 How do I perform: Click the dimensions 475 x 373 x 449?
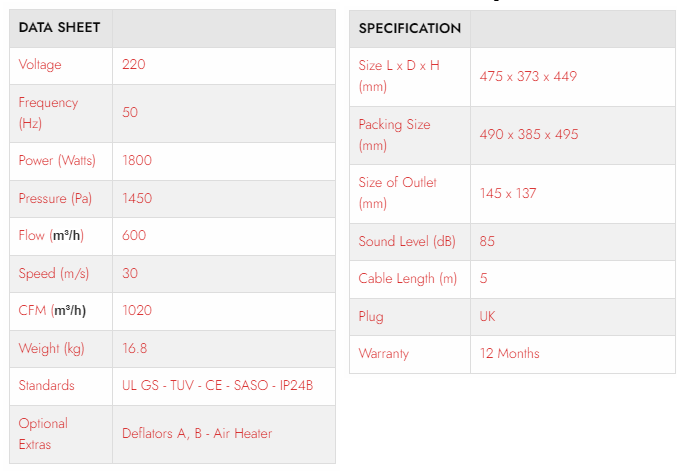tap(528, 76)
